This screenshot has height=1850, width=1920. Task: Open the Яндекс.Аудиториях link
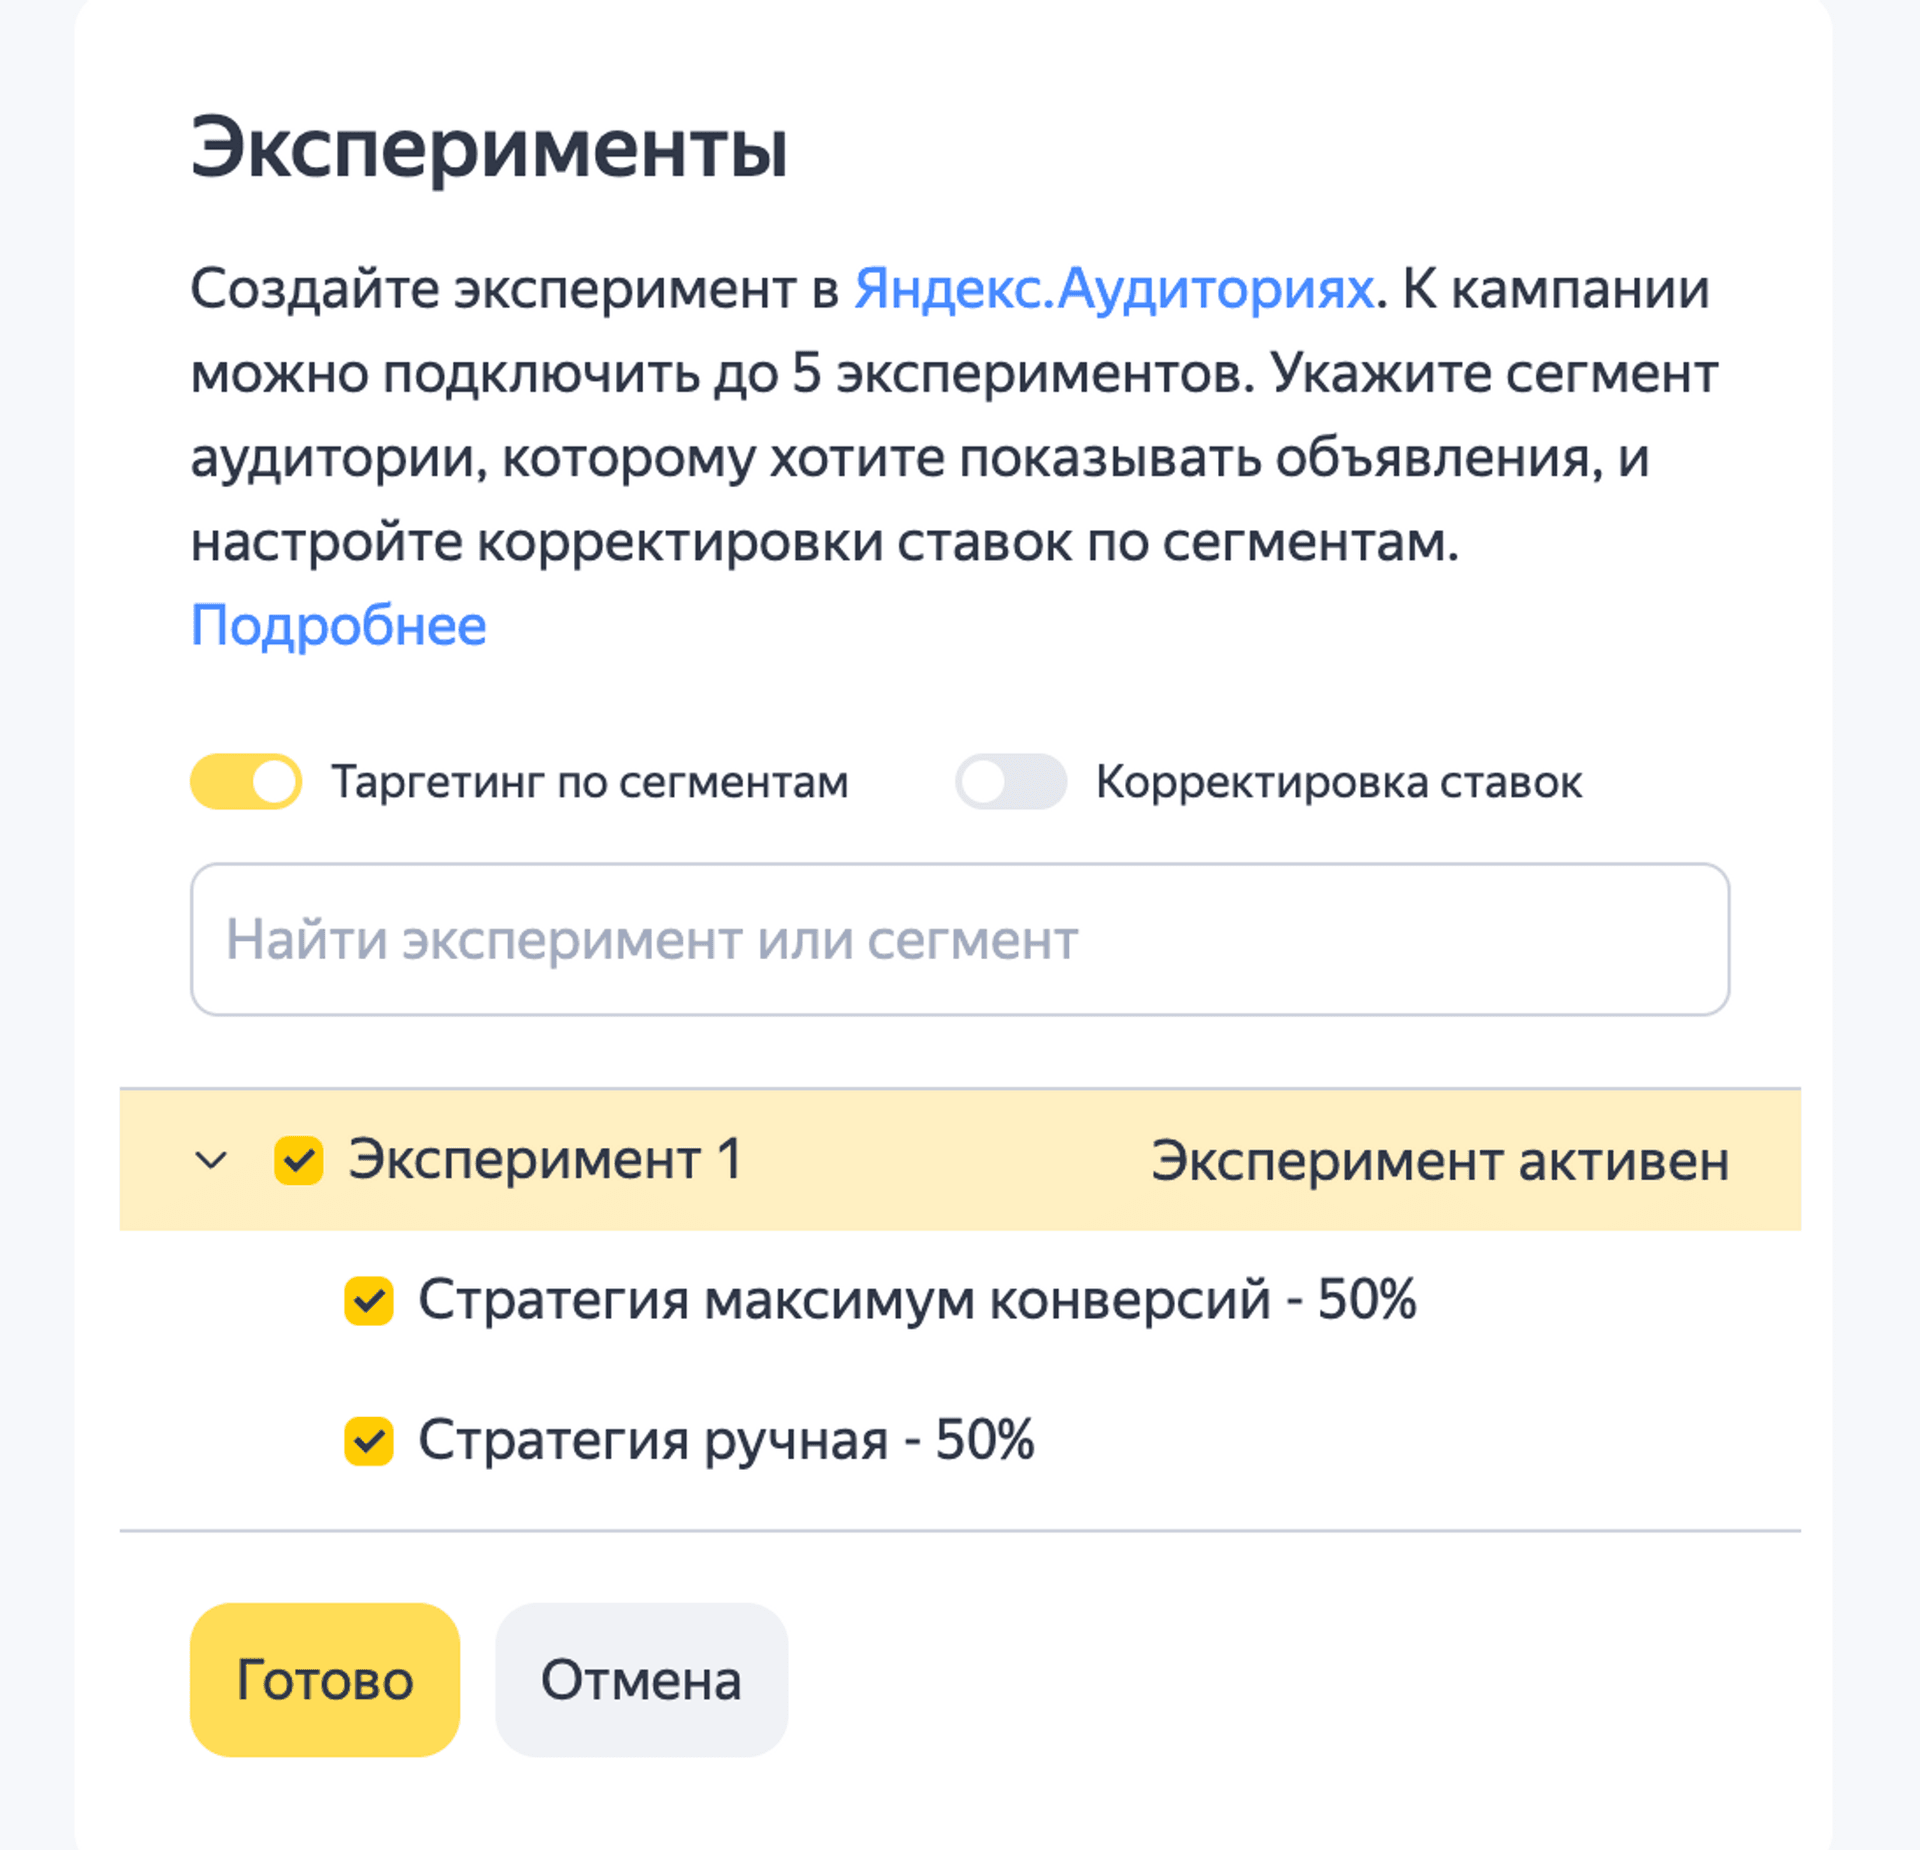[x=1113, y=290]
